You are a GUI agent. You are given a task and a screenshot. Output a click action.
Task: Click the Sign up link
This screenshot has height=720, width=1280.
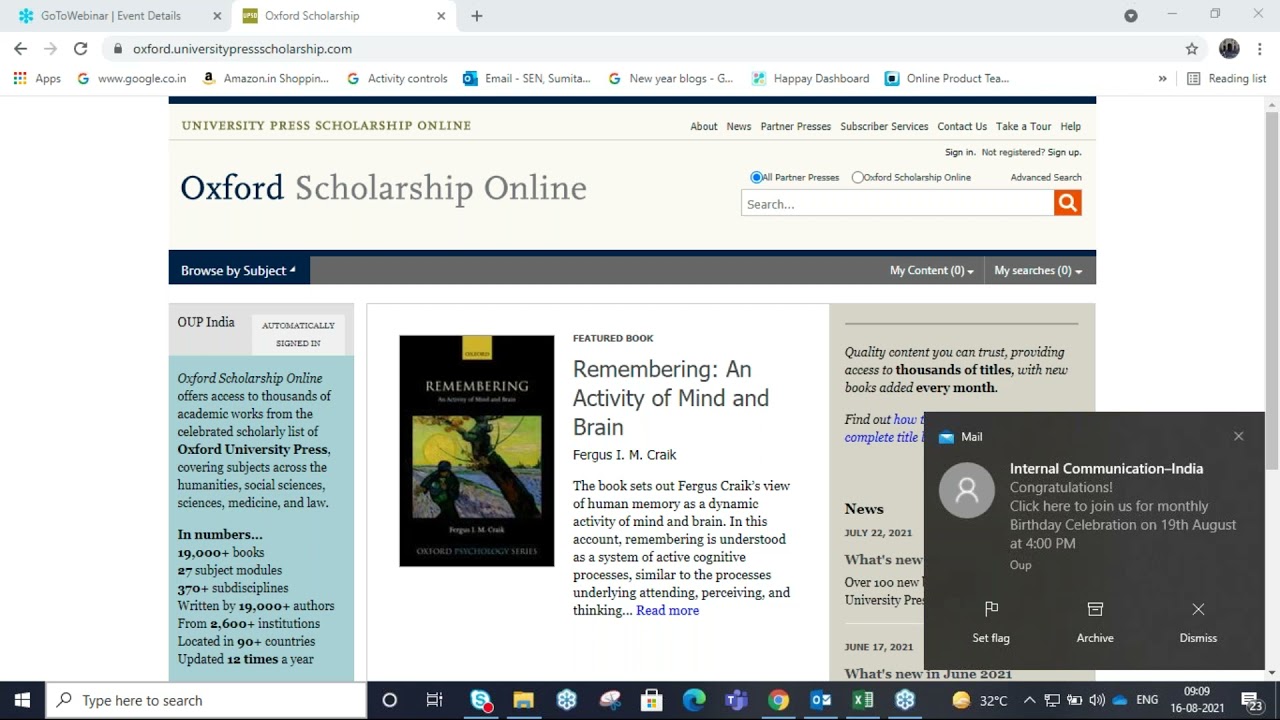tap(1064, 152)
